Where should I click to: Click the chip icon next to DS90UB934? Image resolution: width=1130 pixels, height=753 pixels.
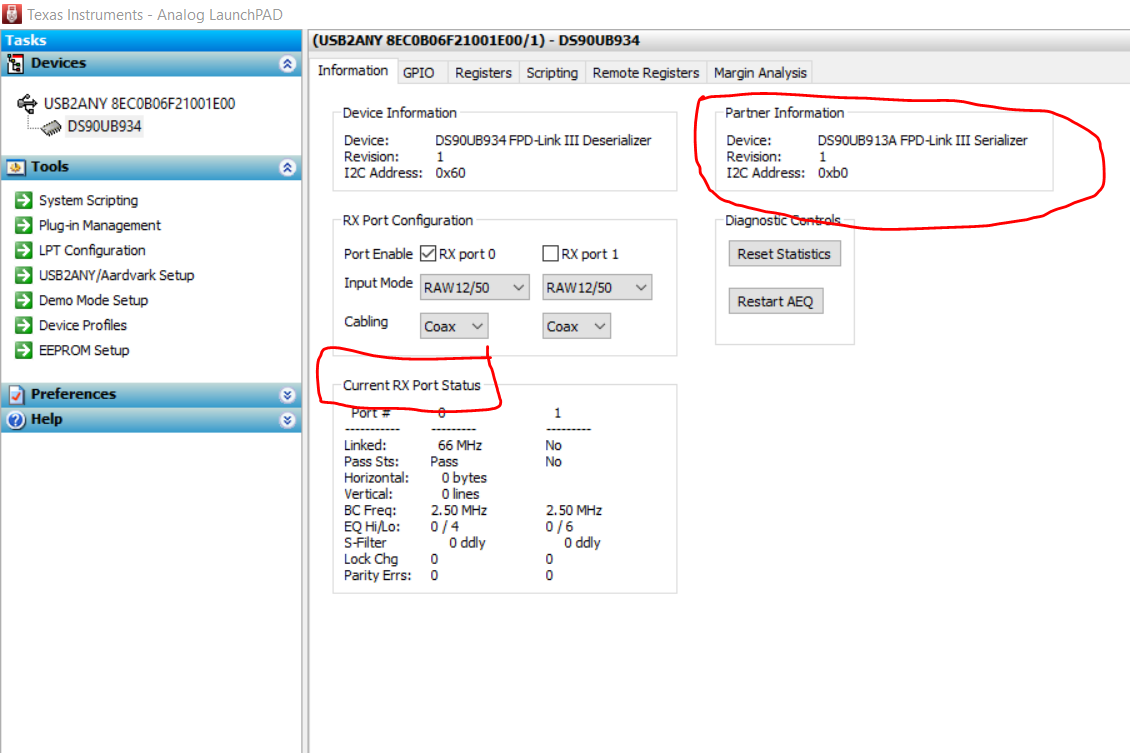click(x=51, y=128)
